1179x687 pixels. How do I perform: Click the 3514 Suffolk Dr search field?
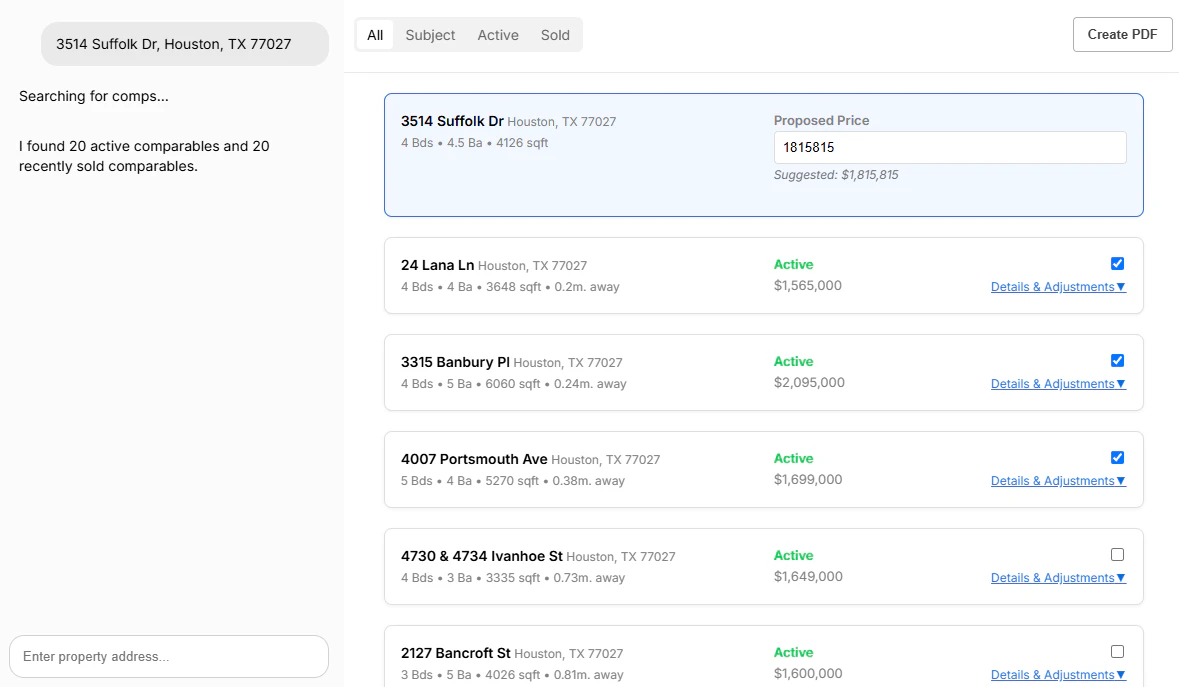(x=184, y=44)
